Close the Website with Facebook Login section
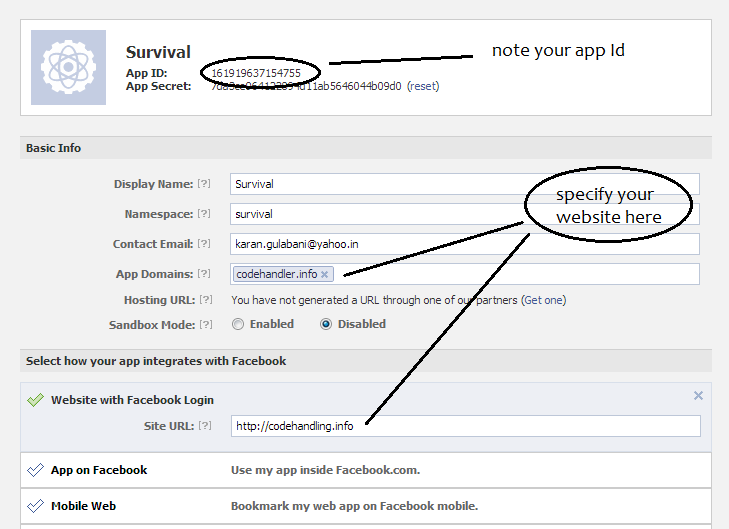Image resolution: width=729 pixels, height=529 pixels. point(698,396)
